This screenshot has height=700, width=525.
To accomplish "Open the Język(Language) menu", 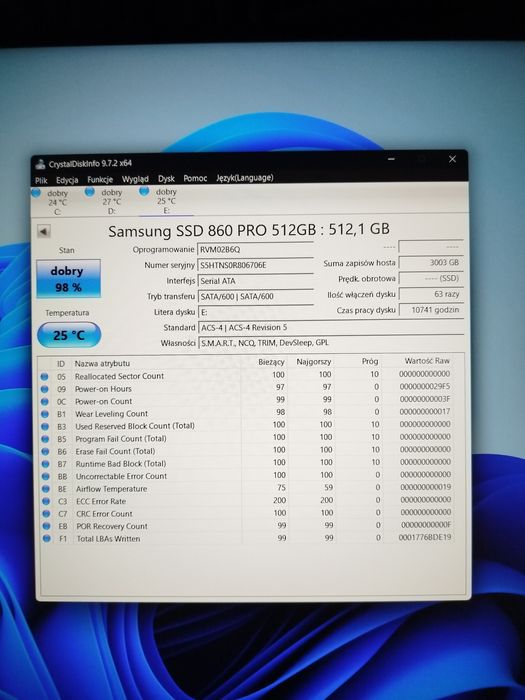I will tap(245, 178).
